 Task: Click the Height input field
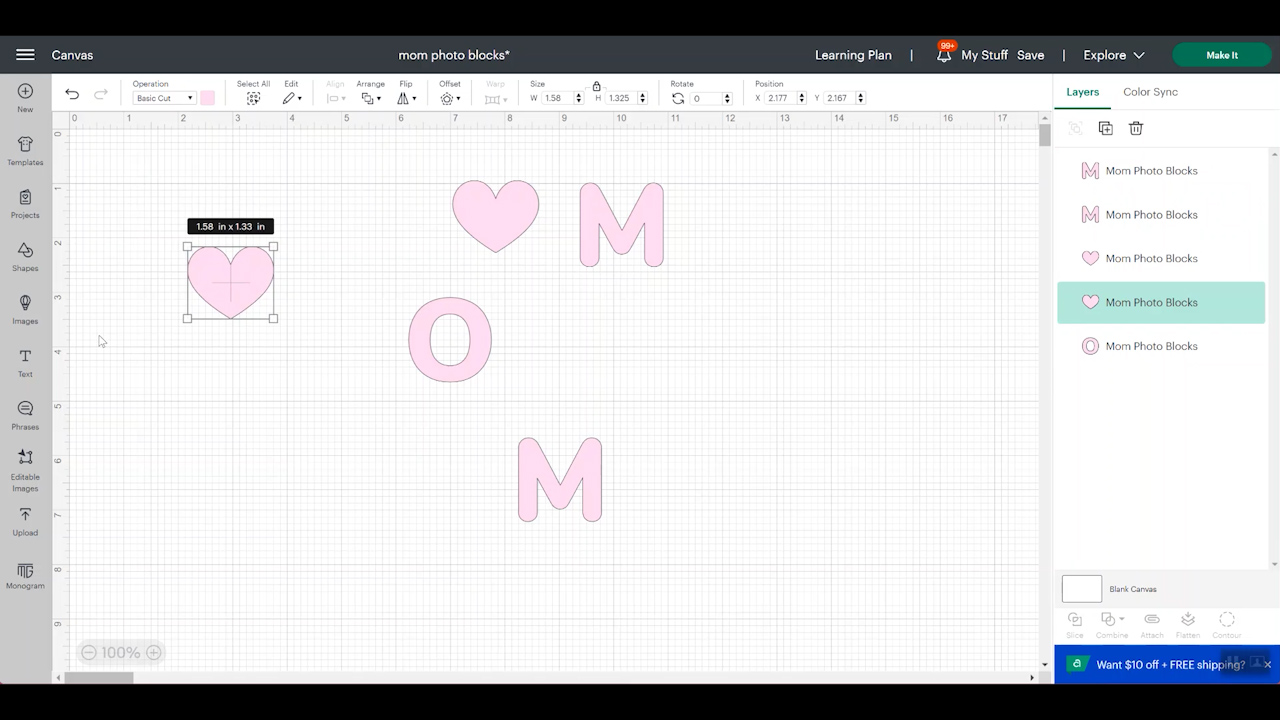621,98
